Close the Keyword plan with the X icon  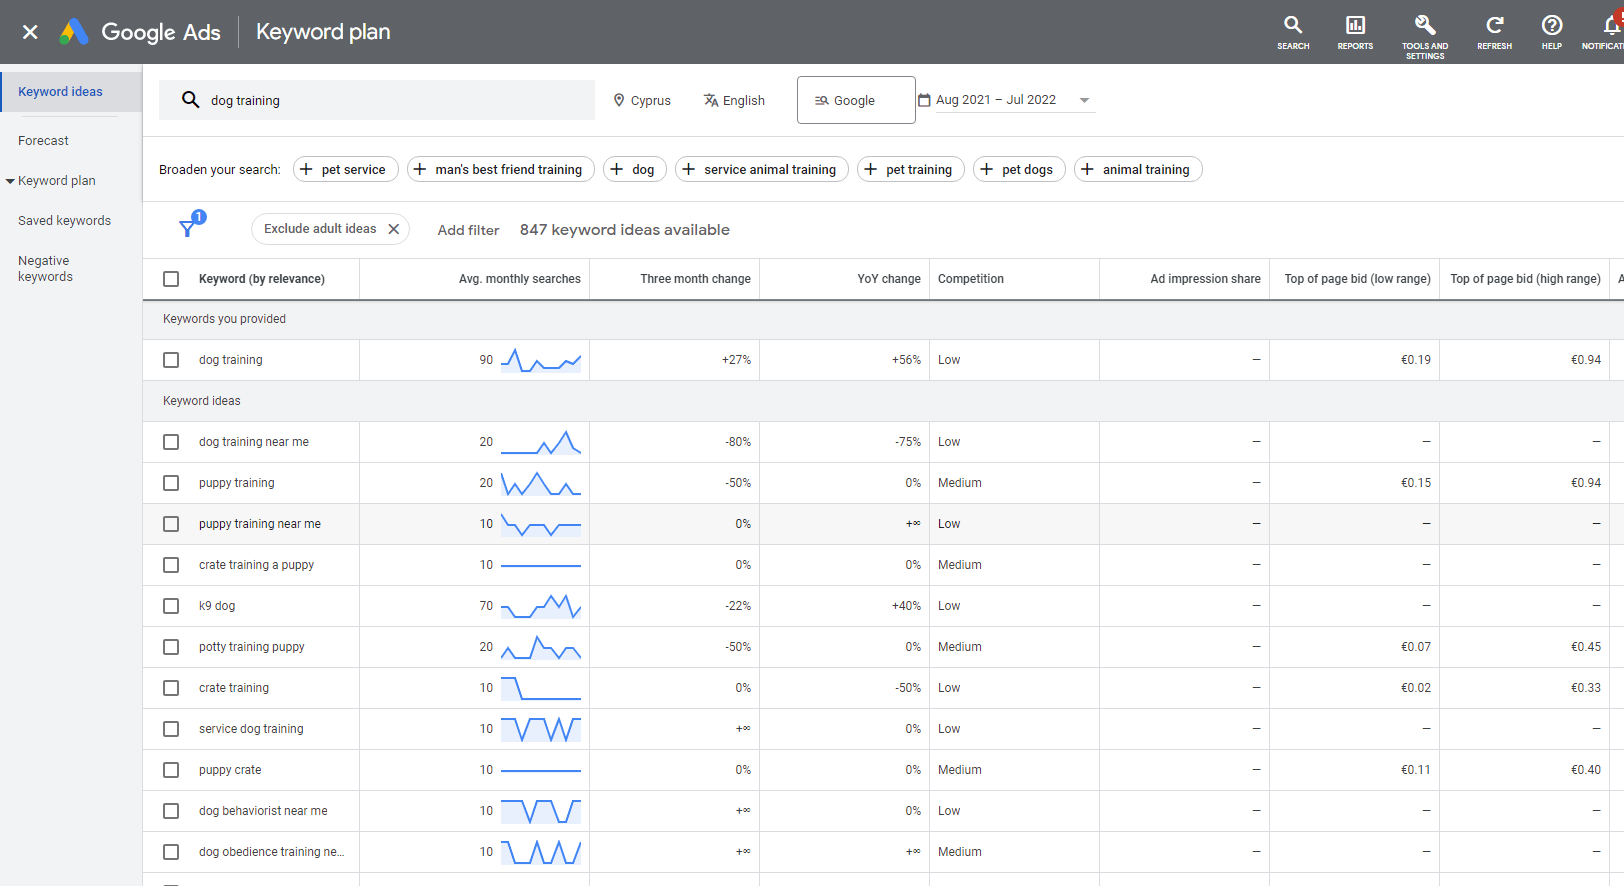pyautogui.click(x=30, y=32)
